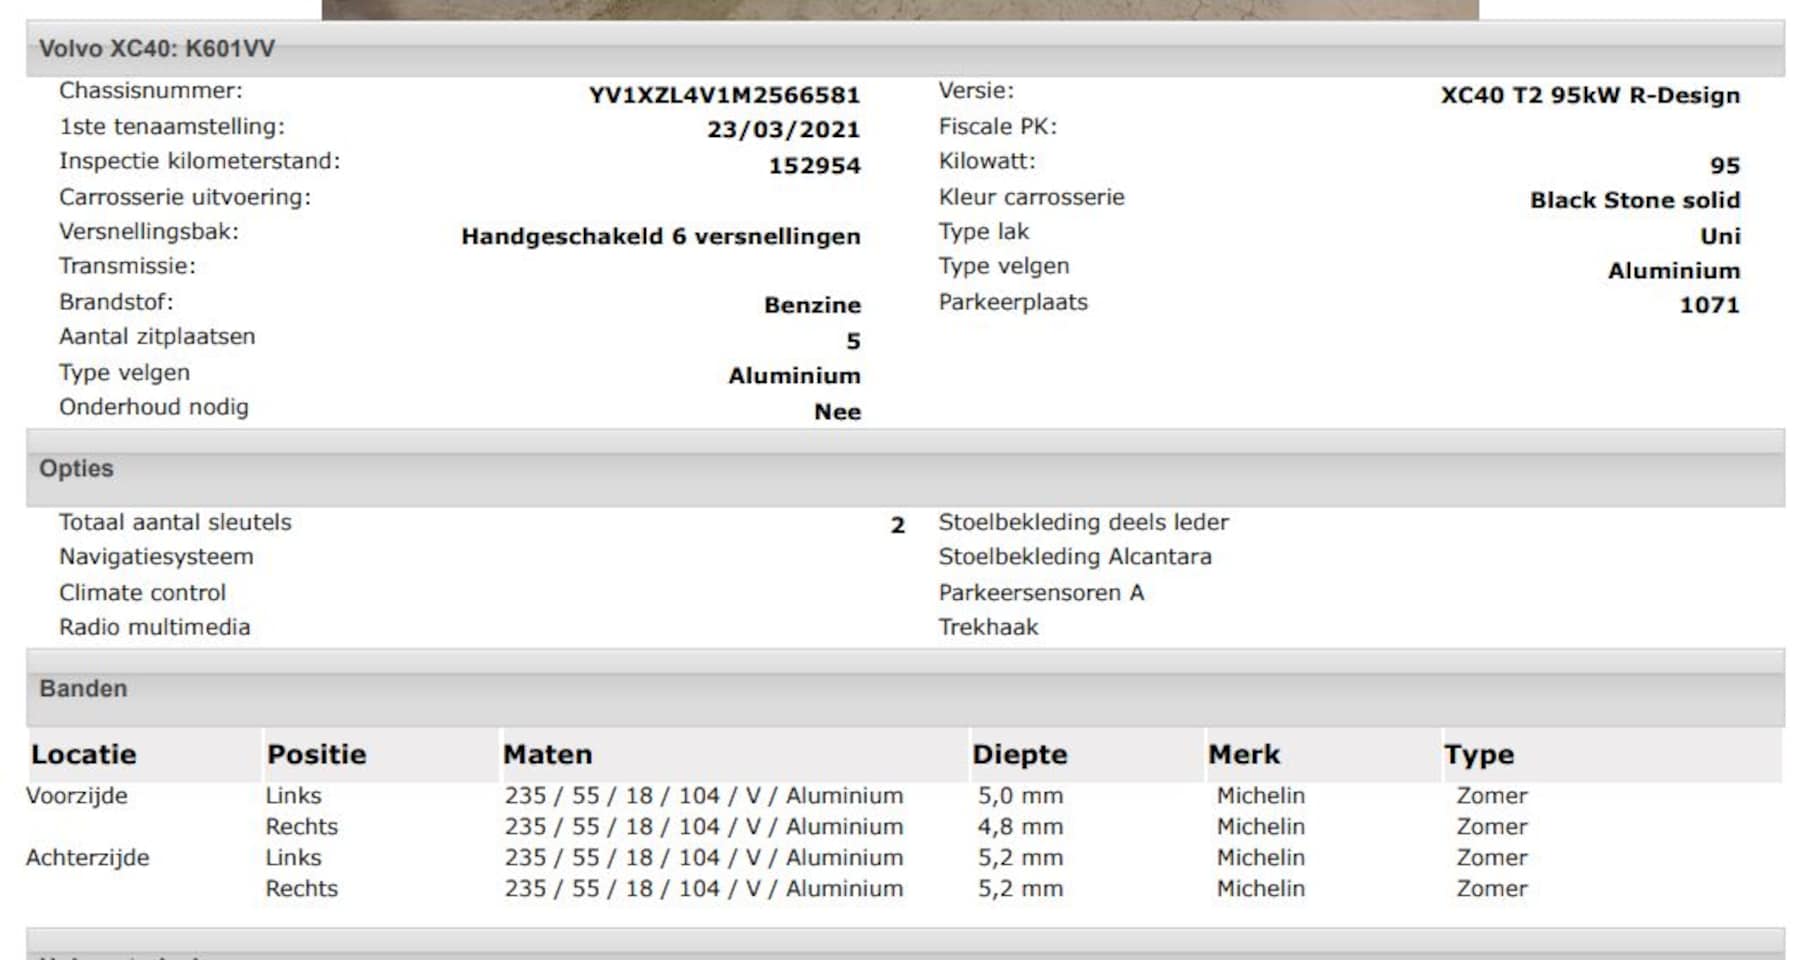The width and height of the screenshot is (1820, 960).
Task: Click tyre size in the 4,8 mm row
Action: tap(703, 827)
